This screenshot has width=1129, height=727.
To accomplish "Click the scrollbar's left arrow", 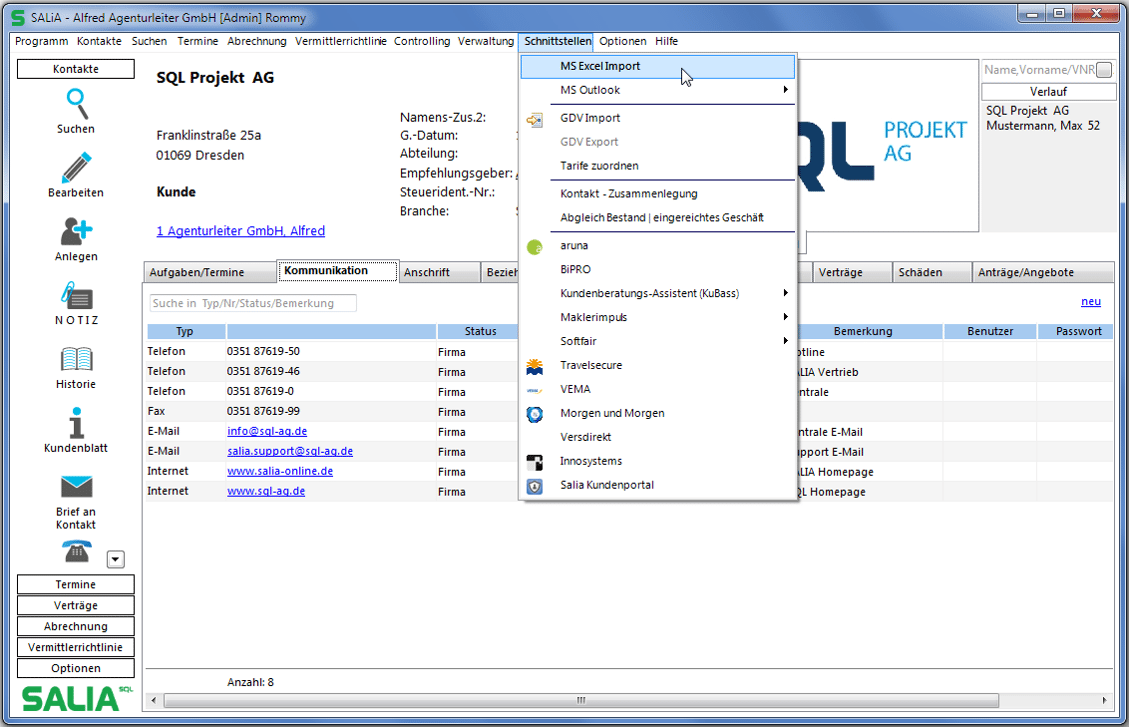I will tap(153, 700).
